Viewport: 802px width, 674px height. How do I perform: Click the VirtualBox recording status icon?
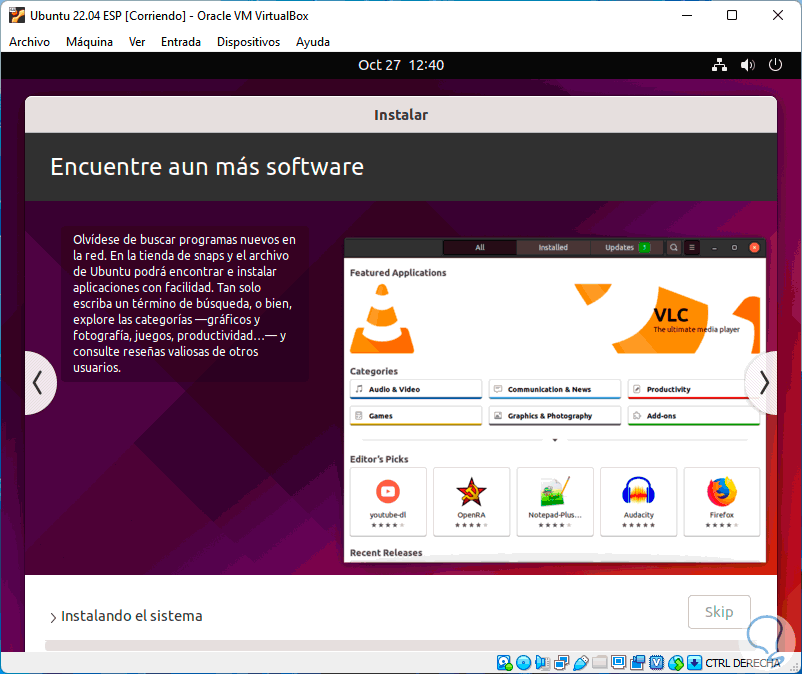pos(638,663)
